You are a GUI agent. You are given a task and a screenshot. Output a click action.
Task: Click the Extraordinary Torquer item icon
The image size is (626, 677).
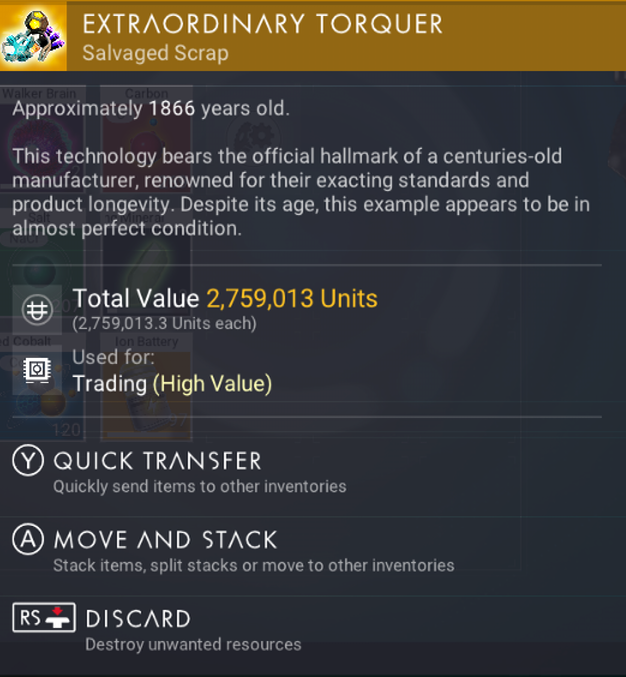pos(33,36)
